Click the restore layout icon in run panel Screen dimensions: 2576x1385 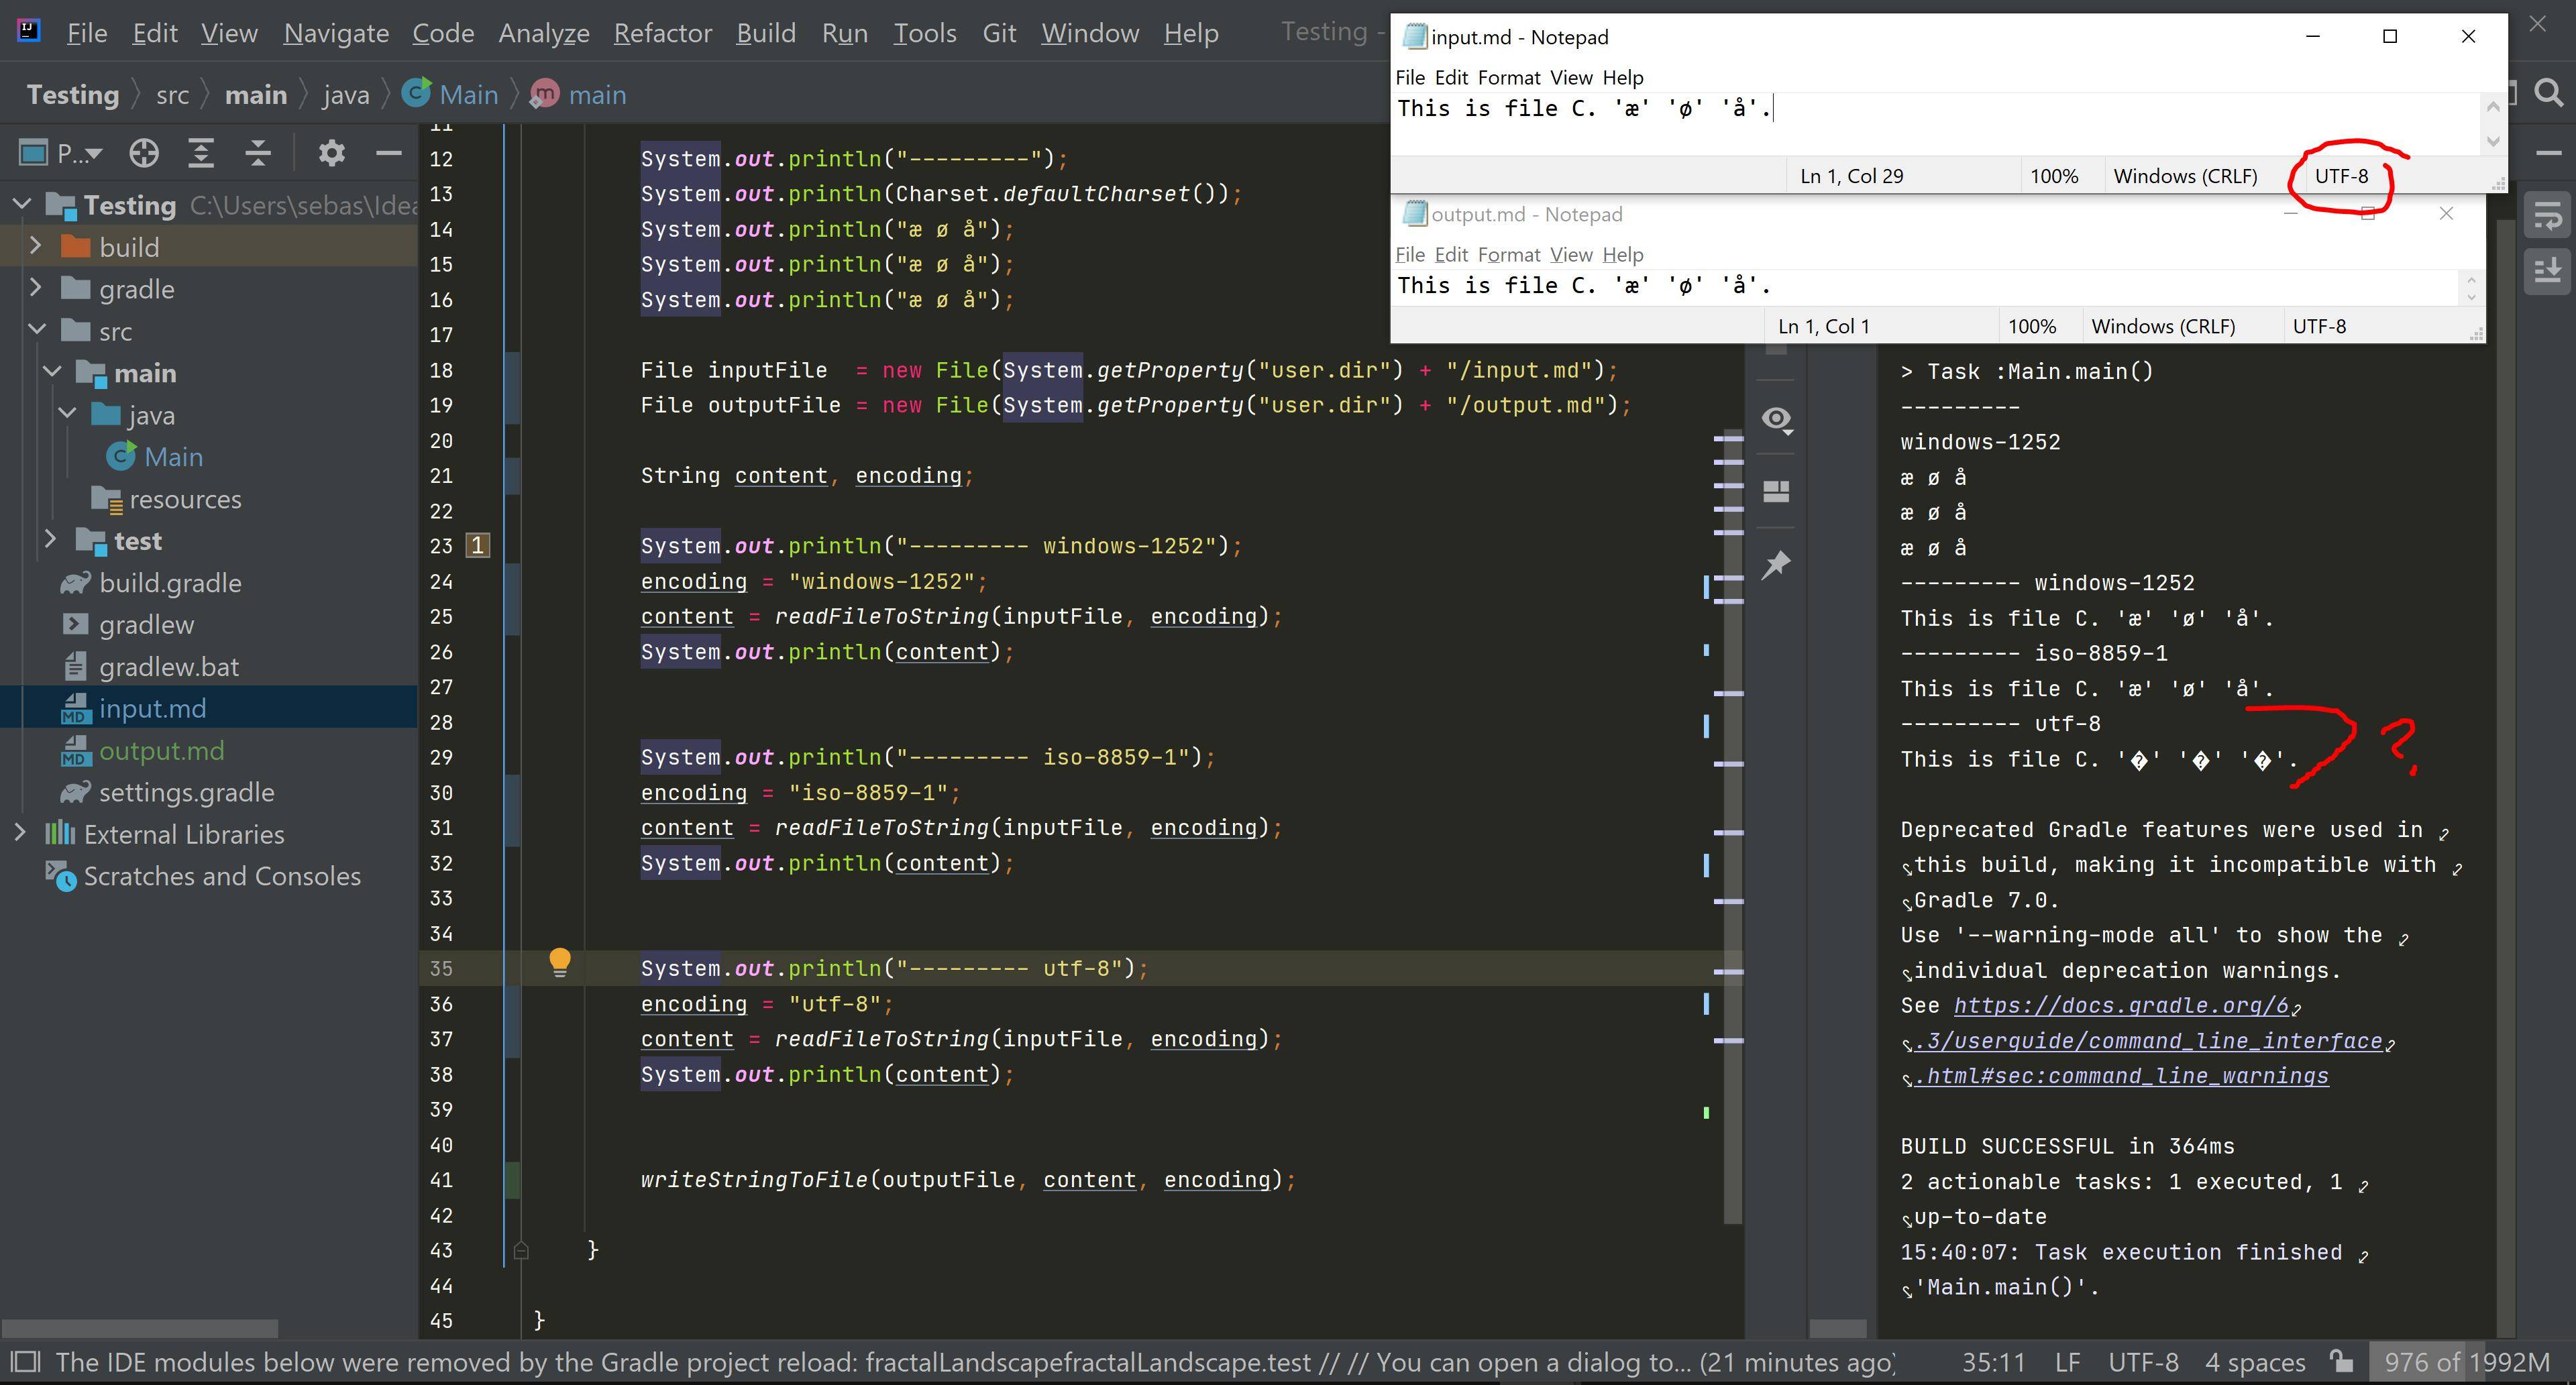point(1776,491)
